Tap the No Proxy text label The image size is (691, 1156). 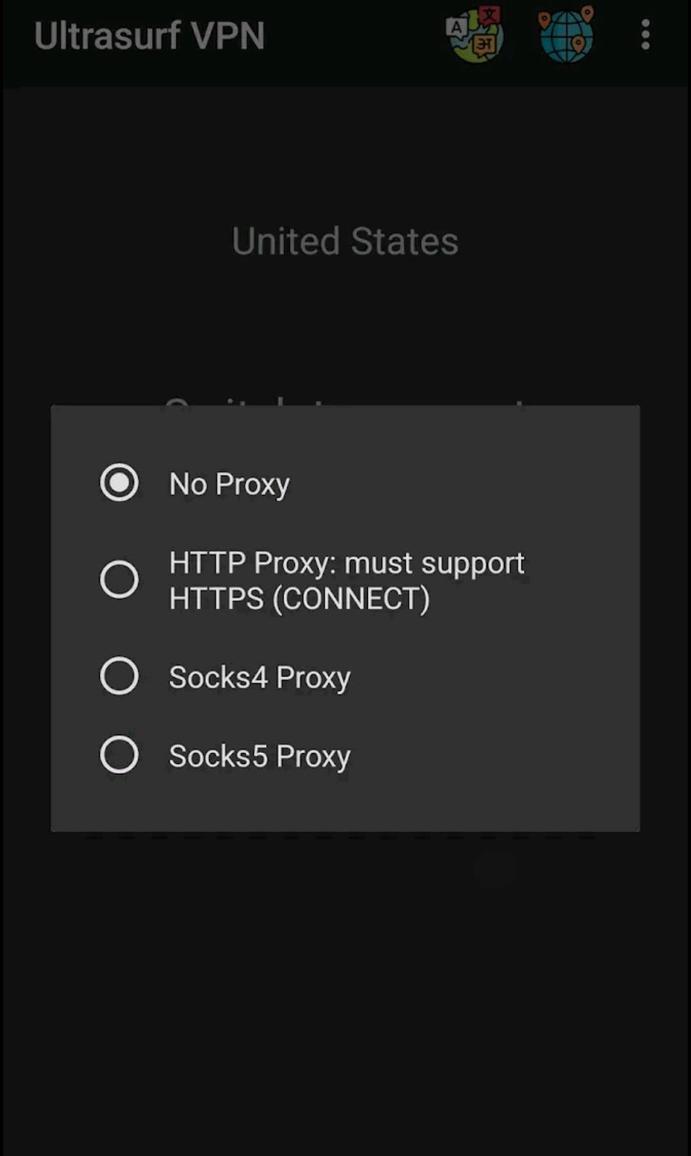pos(229,483)
